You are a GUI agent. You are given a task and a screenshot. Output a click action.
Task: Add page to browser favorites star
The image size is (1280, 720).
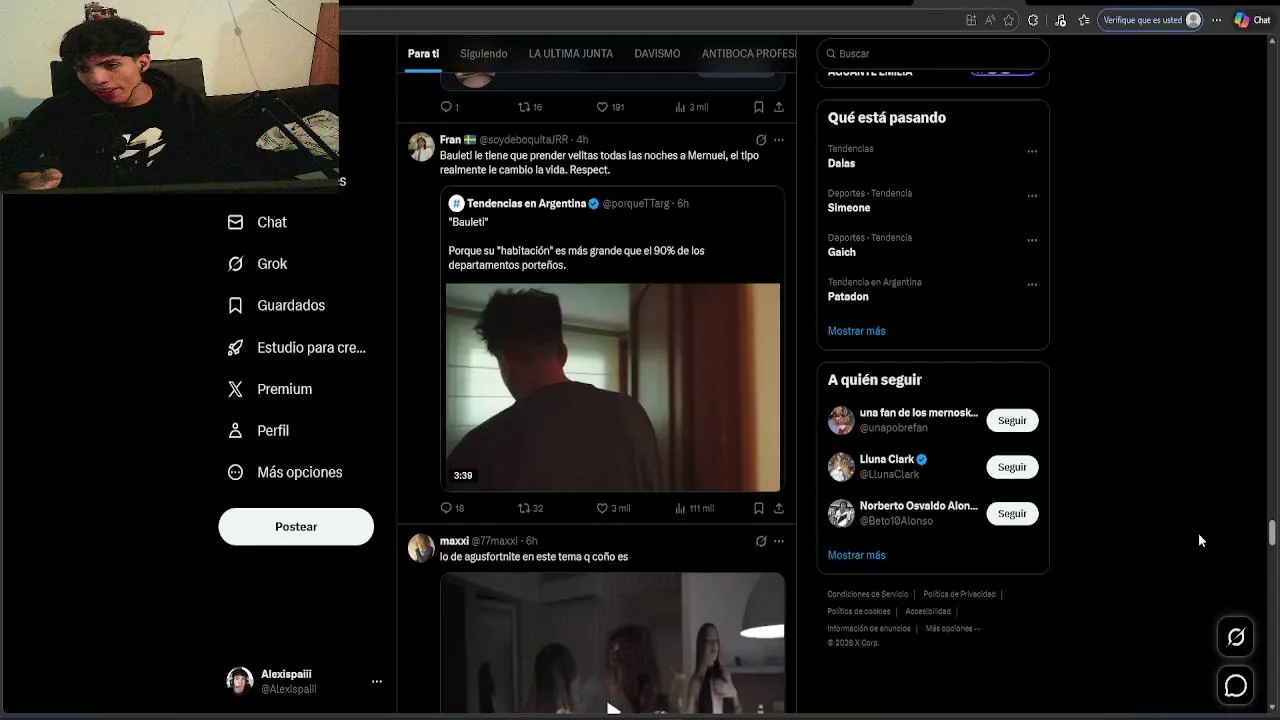point(1008,20)
